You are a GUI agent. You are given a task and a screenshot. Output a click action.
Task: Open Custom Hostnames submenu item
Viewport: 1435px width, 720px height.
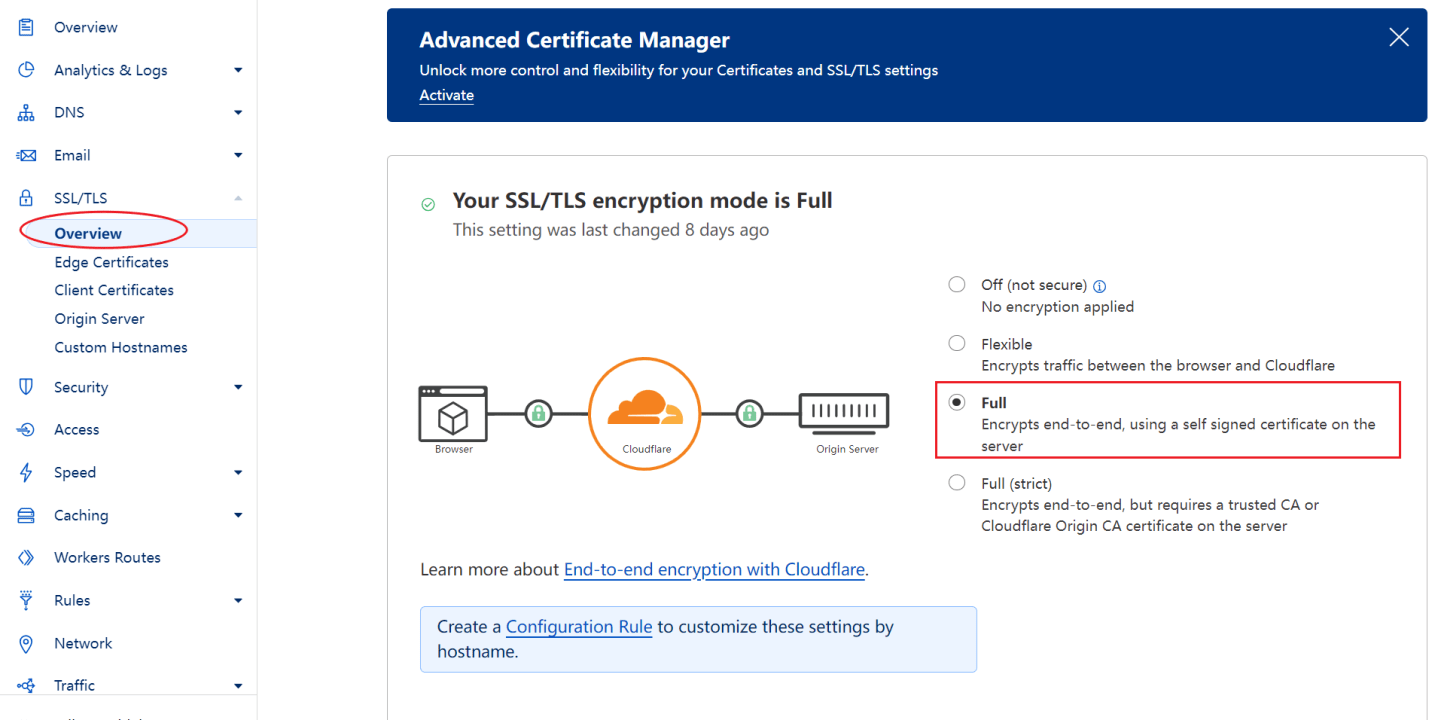pos(121,348)
